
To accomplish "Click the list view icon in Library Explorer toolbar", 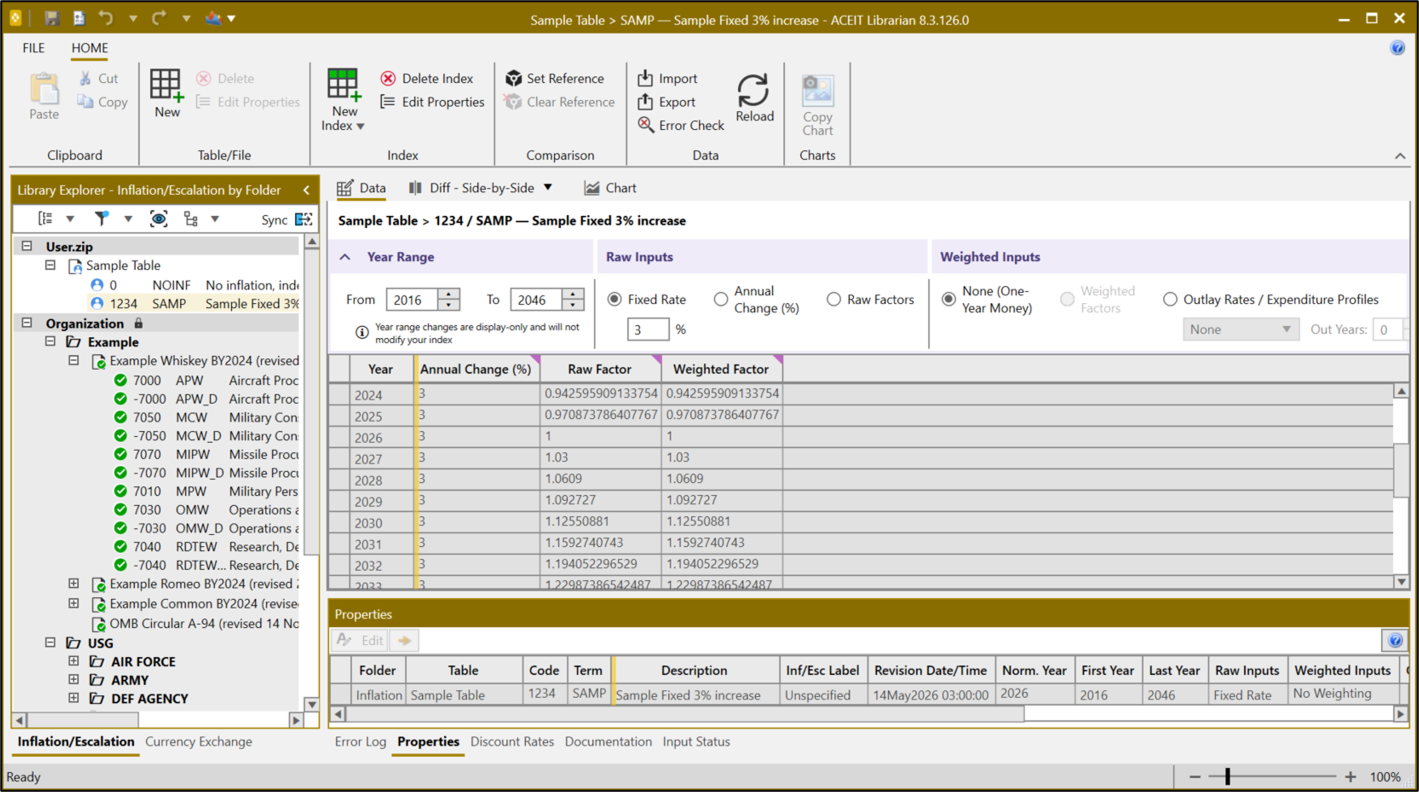I will point(46,218).
